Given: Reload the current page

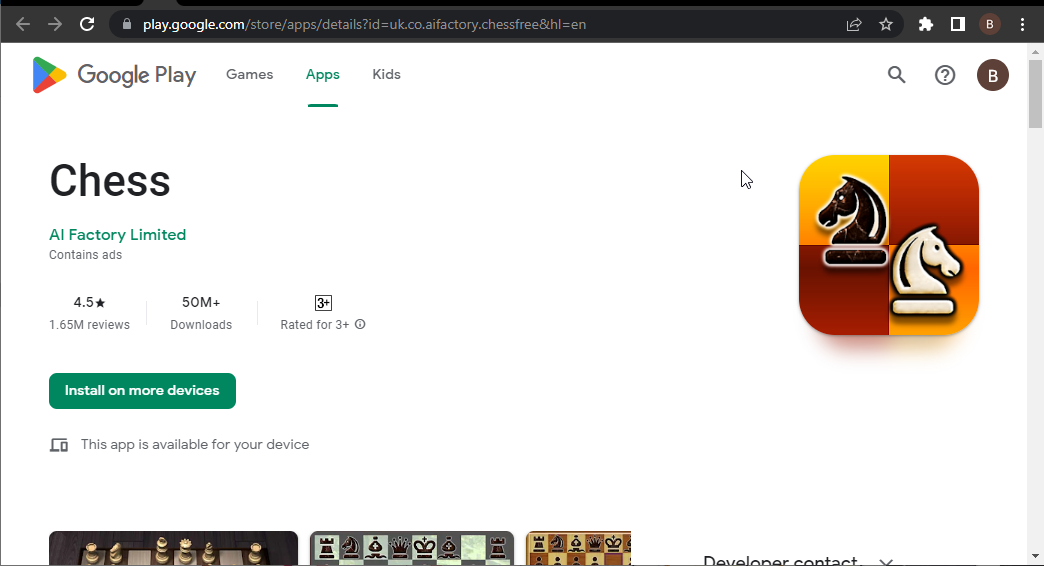Looking at the screenshot, I should 87,25.
